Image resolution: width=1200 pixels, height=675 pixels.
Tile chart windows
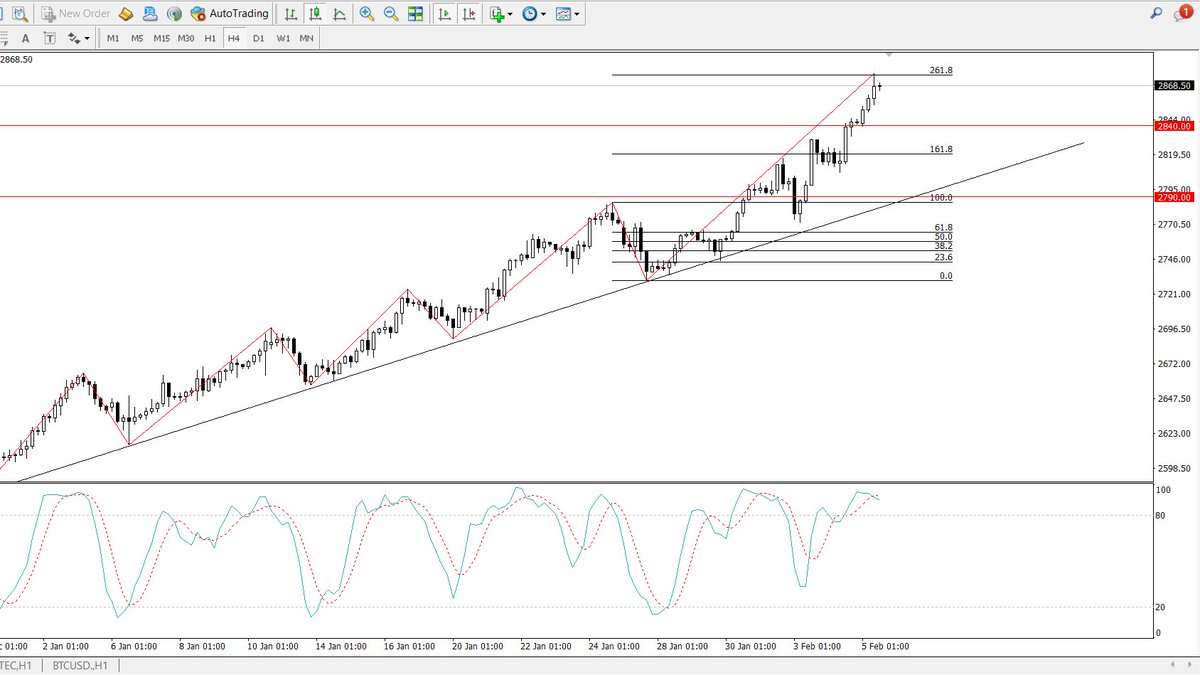tap(414, 14)
